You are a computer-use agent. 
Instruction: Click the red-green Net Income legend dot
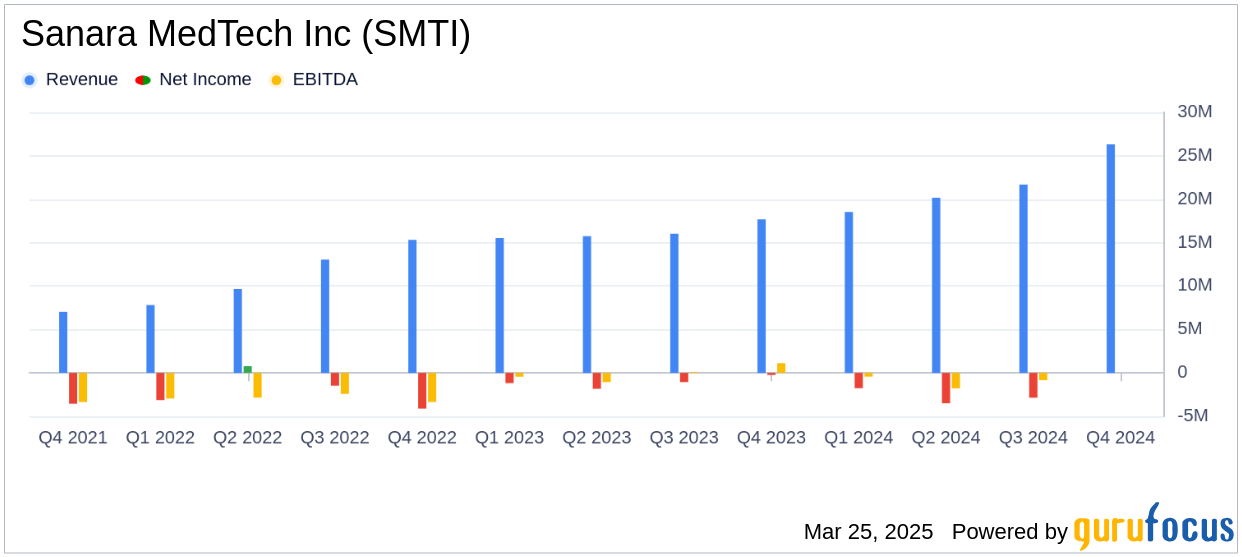click(x=142, y=80)
